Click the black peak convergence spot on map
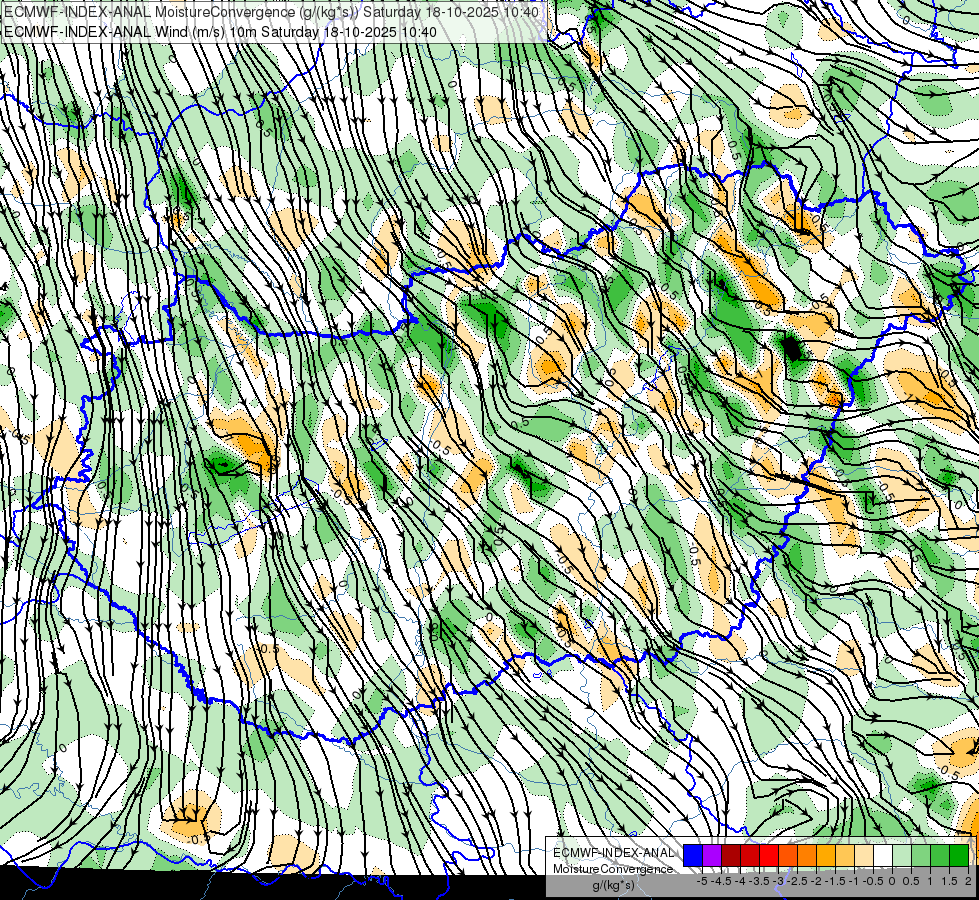 (x=792, y=348)
